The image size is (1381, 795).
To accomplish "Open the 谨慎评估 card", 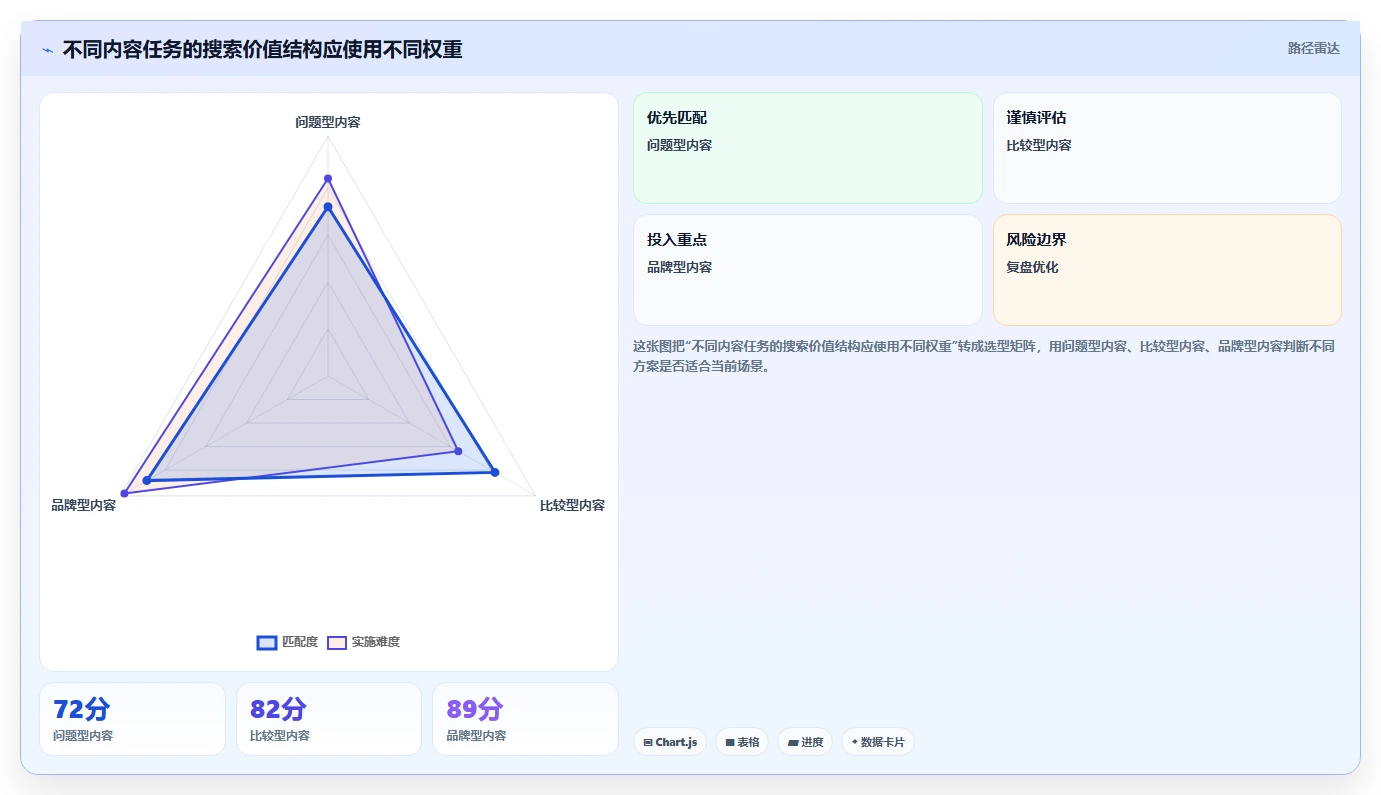I will click(x=1167, y=148).
